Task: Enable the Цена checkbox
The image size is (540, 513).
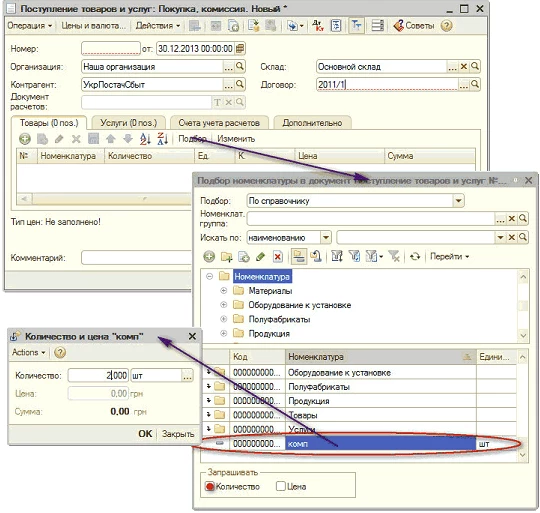Action: click(281, 486)
